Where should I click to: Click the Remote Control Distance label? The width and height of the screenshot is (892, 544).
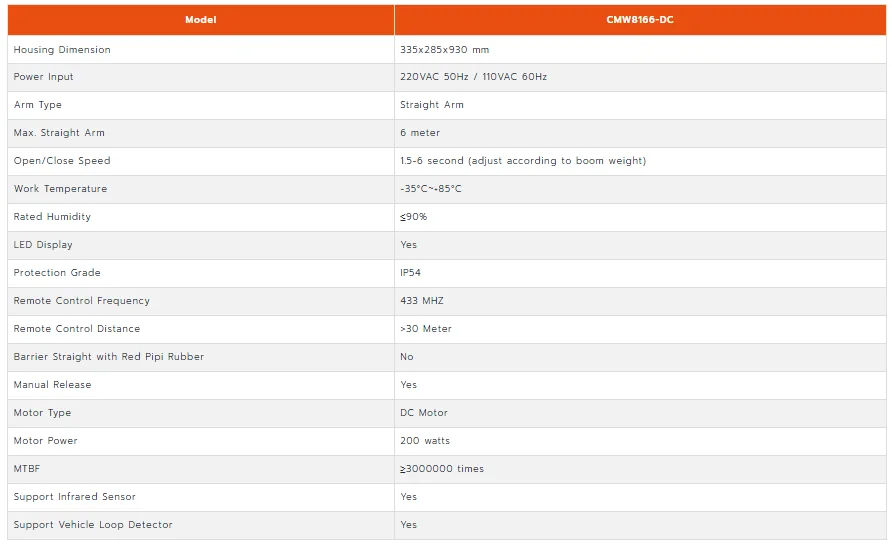(77, 328)
